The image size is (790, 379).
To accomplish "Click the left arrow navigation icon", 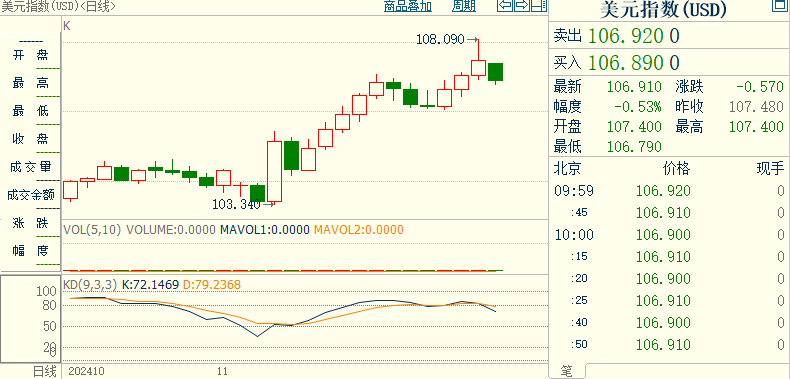I will coord(505,6).
